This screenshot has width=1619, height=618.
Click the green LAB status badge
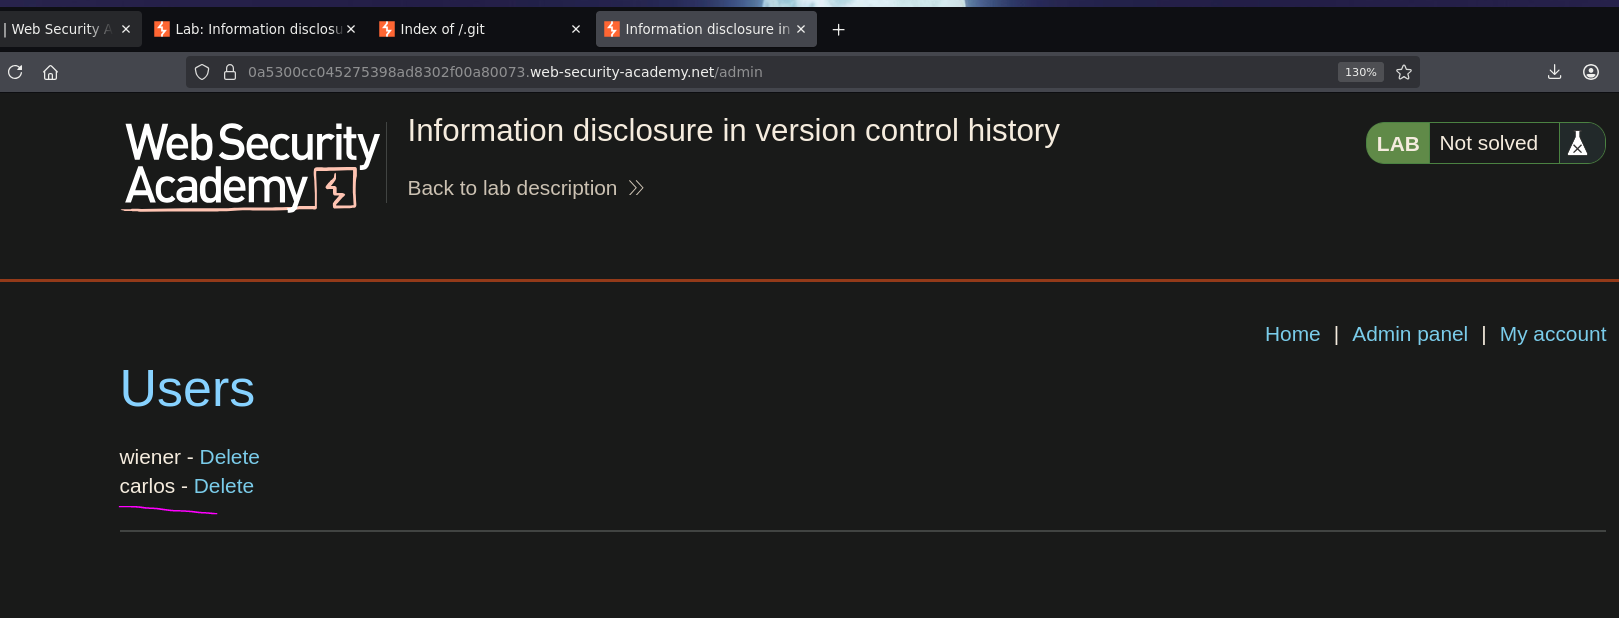tap(1398, 143)
